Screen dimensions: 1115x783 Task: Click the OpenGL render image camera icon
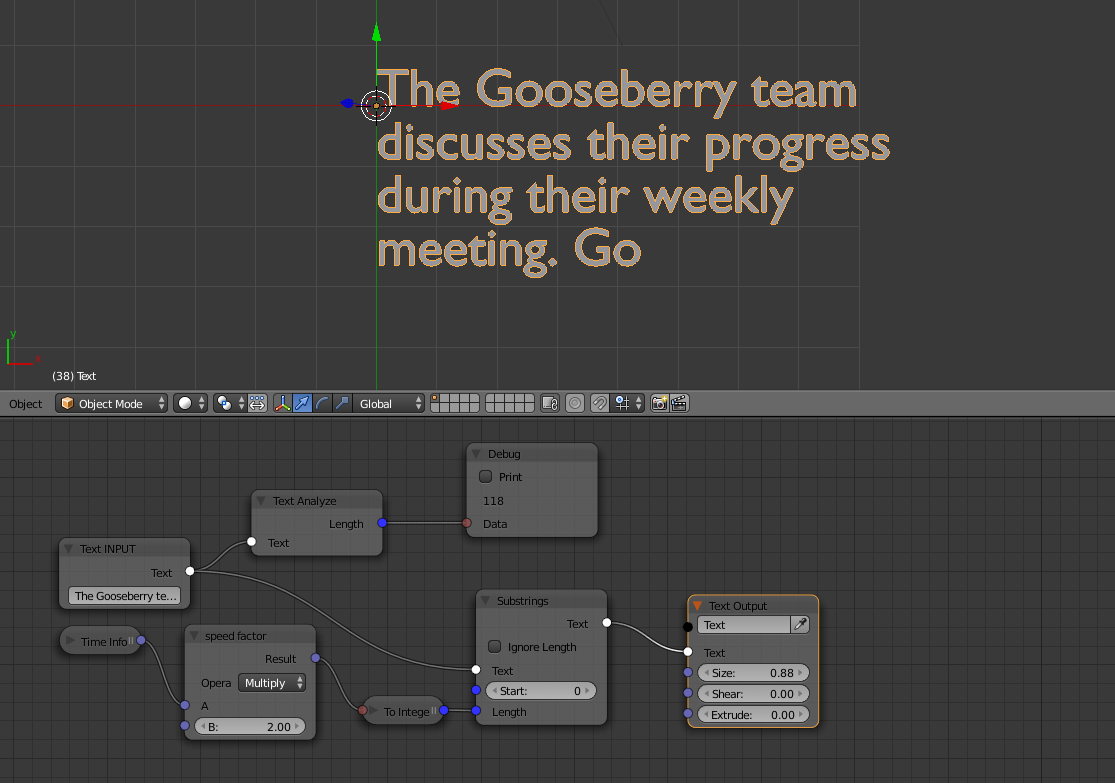659,404
